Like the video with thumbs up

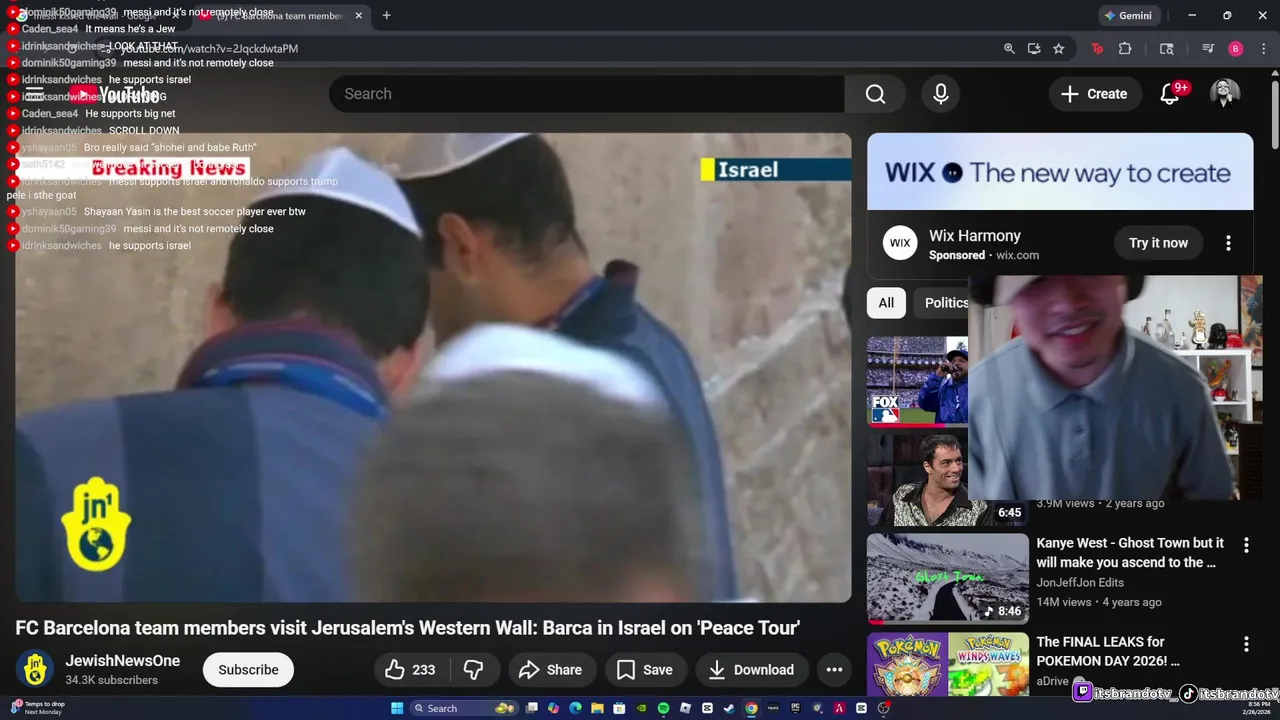click(x=410, y=670)
